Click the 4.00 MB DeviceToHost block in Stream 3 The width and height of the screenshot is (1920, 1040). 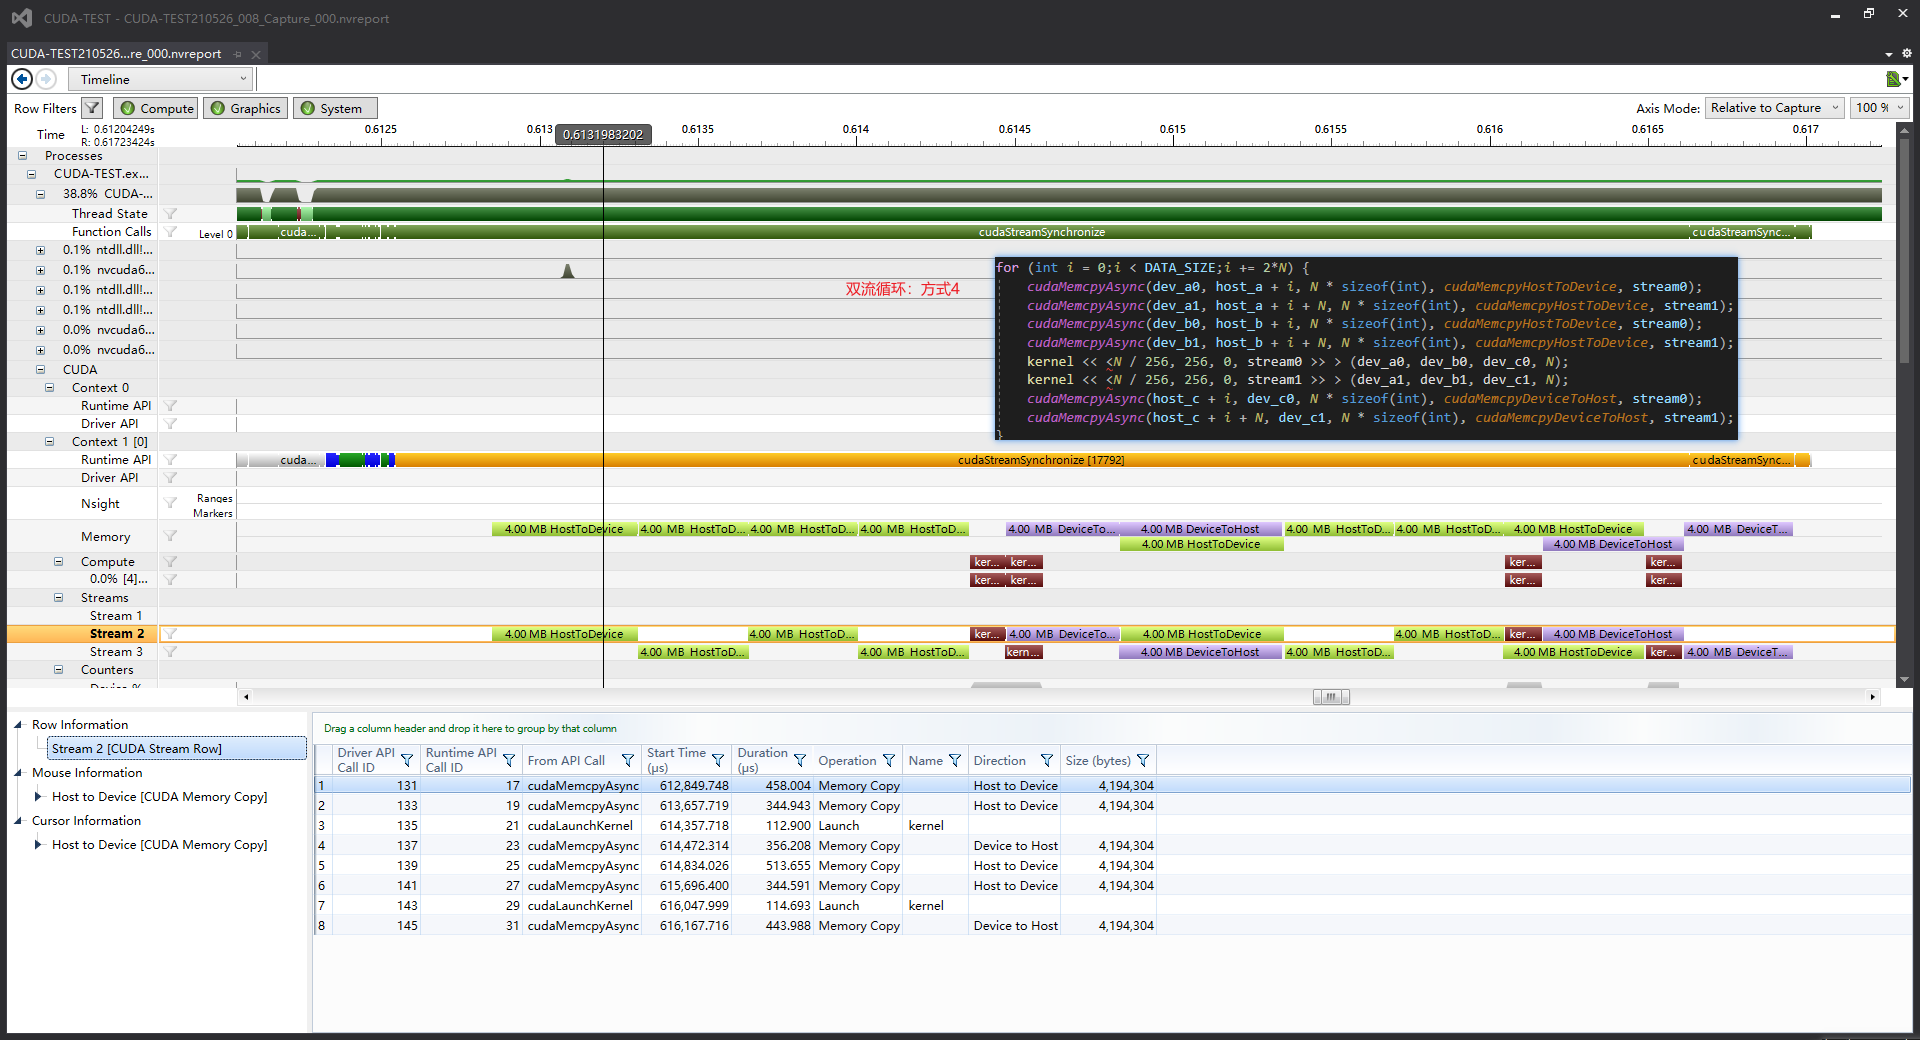point(1201,652)
